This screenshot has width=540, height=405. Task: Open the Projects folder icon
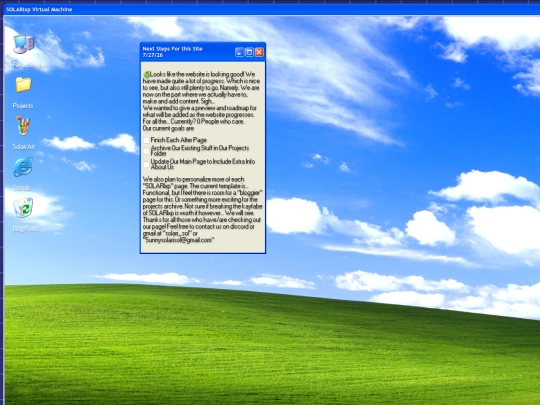(23, 85)
